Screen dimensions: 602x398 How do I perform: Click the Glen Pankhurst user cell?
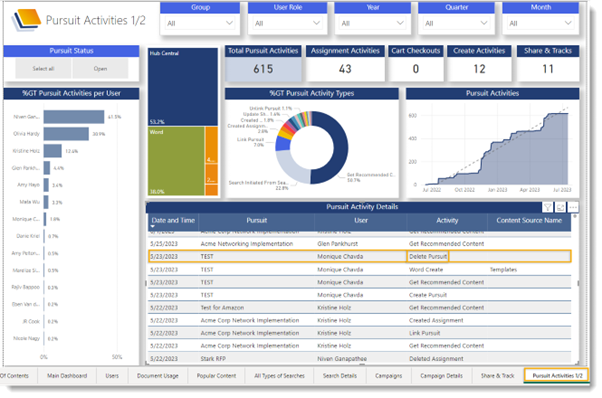pyautogui.click(x=337, y=244)
